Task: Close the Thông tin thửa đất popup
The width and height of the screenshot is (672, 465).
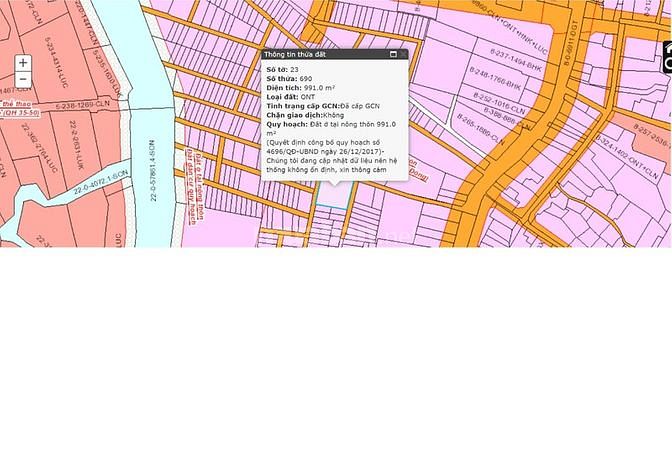Action: pyautogui.click(x=403, y=54)
